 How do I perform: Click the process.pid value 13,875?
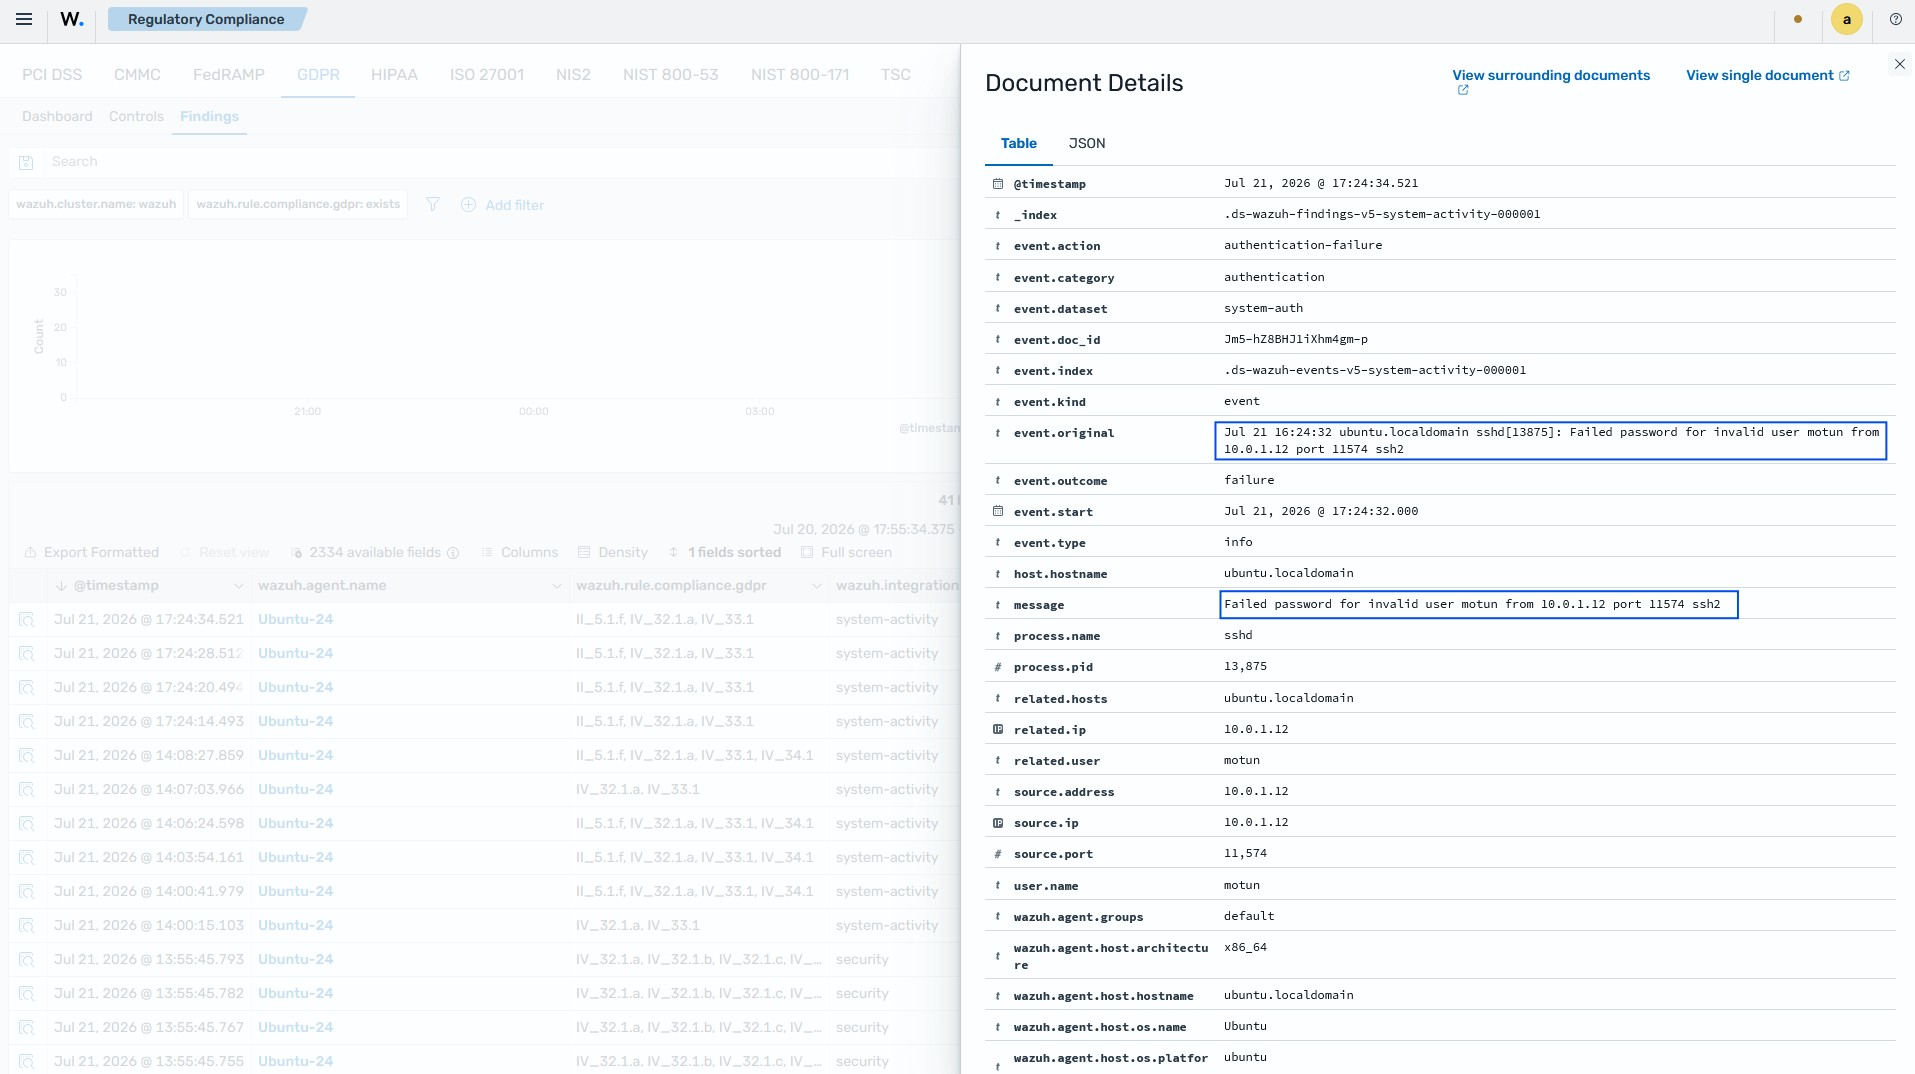1245,667
